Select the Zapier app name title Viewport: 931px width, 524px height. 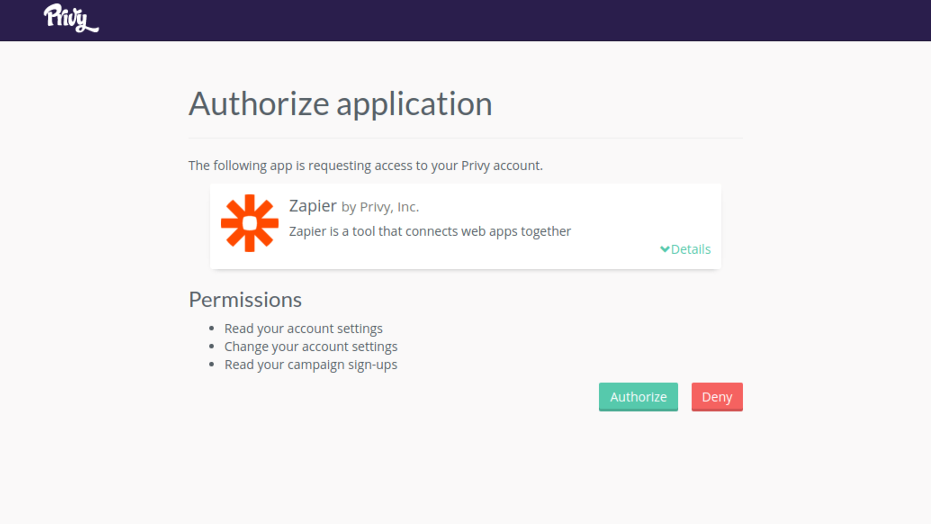click(x=313, y=206)
